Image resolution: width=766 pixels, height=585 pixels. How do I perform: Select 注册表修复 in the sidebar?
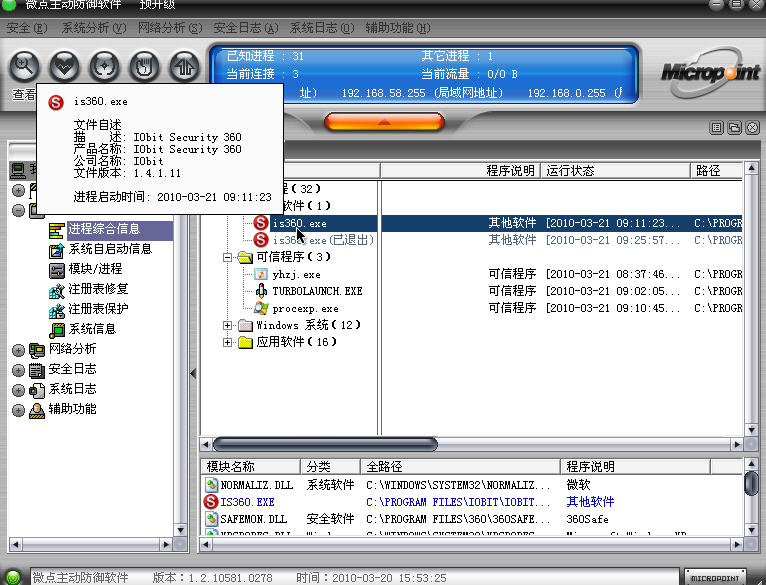tap(98, 289)
